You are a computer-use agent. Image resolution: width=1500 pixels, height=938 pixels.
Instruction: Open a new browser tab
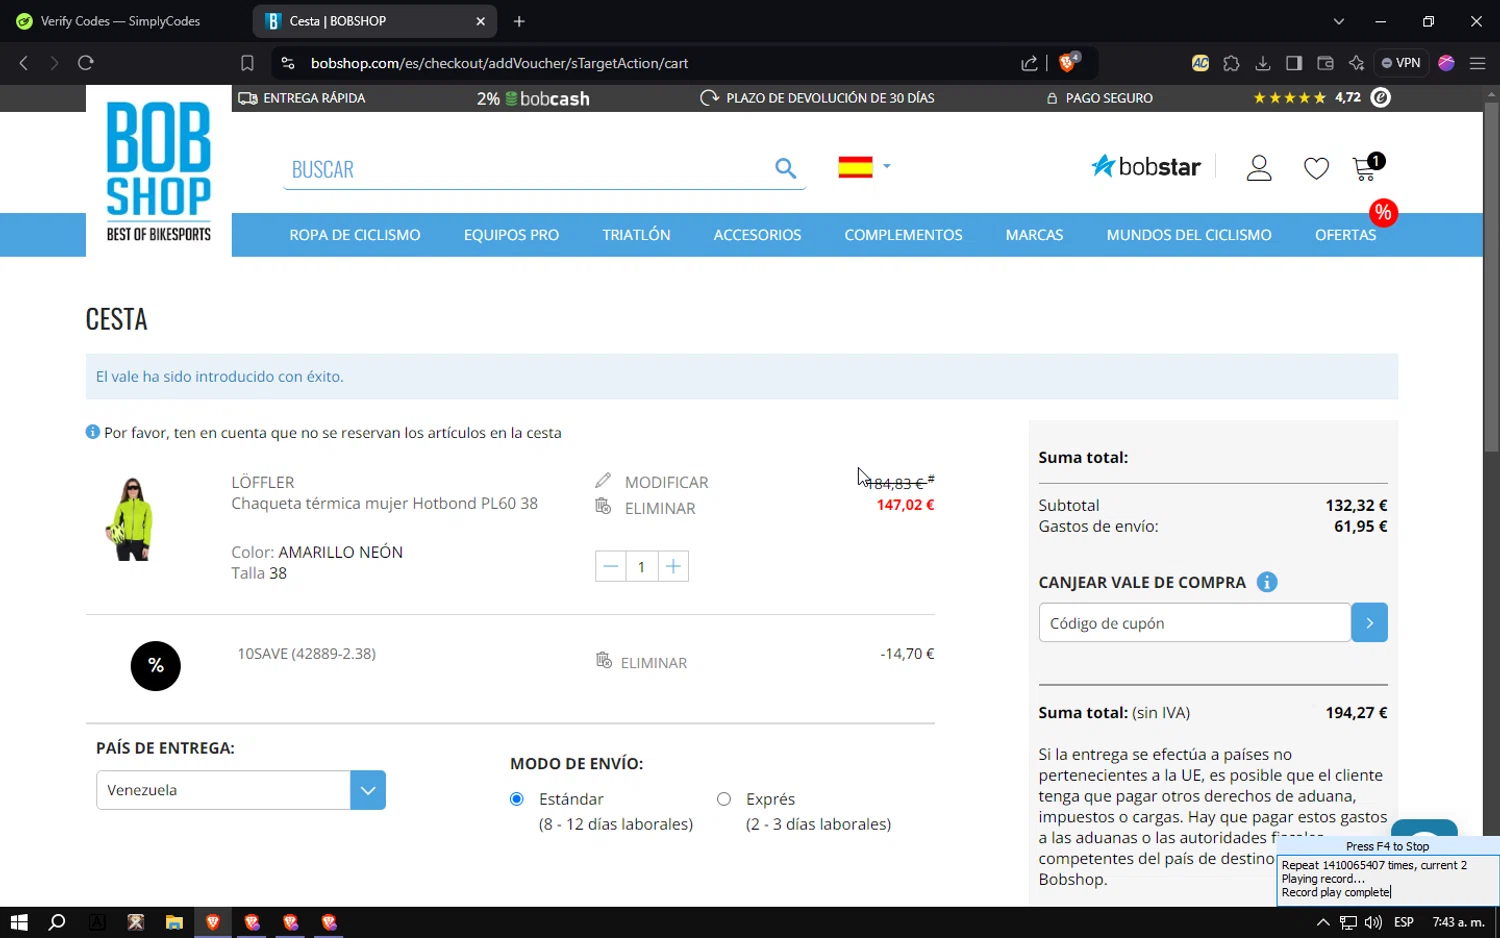point(519,21)
